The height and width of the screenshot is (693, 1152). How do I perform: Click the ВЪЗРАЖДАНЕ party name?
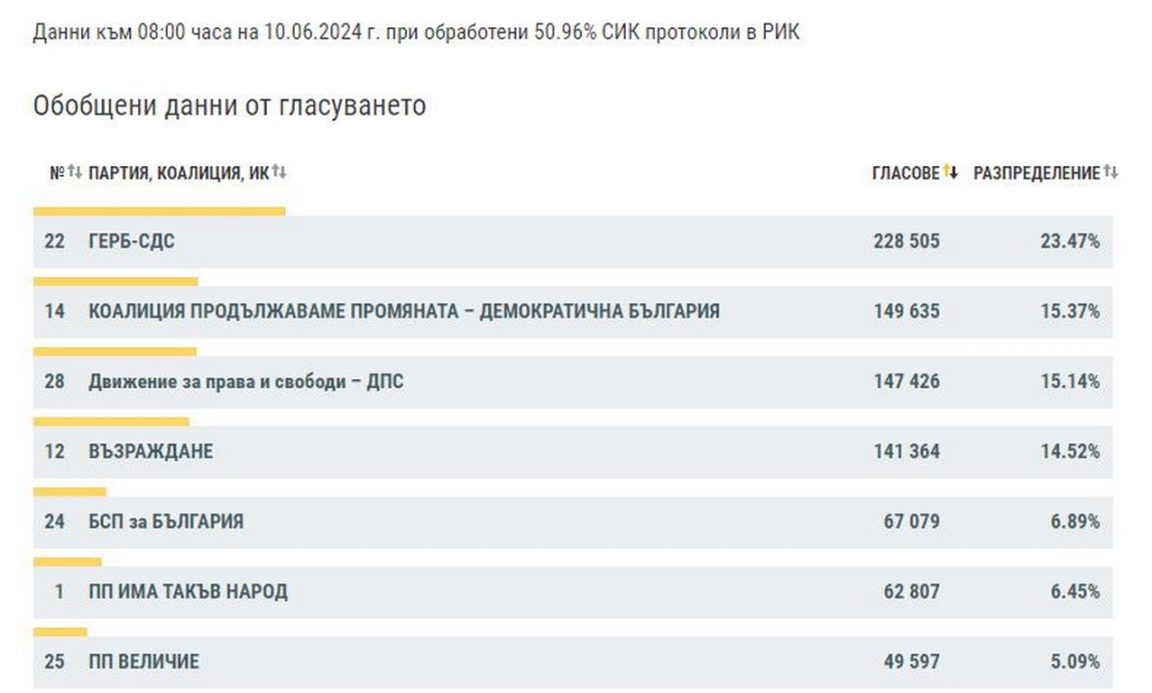pos(150,451)
